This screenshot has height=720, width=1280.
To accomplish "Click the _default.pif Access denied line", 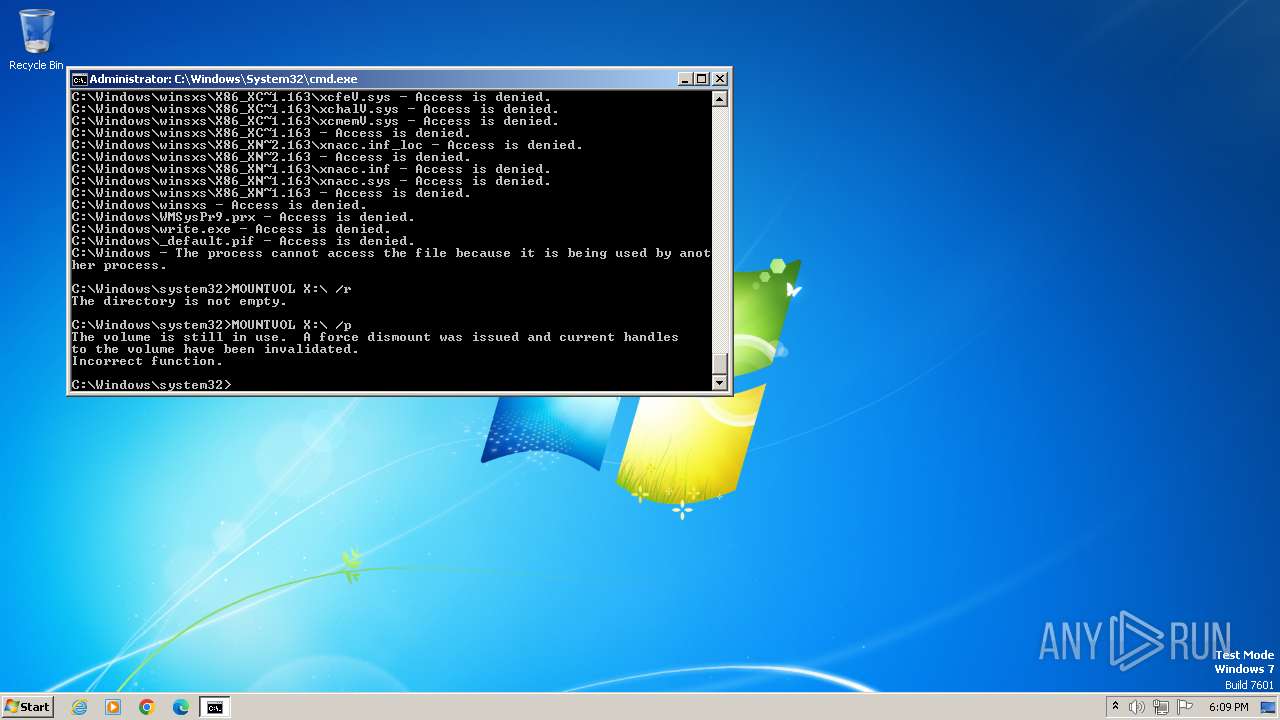I will 243,241.
